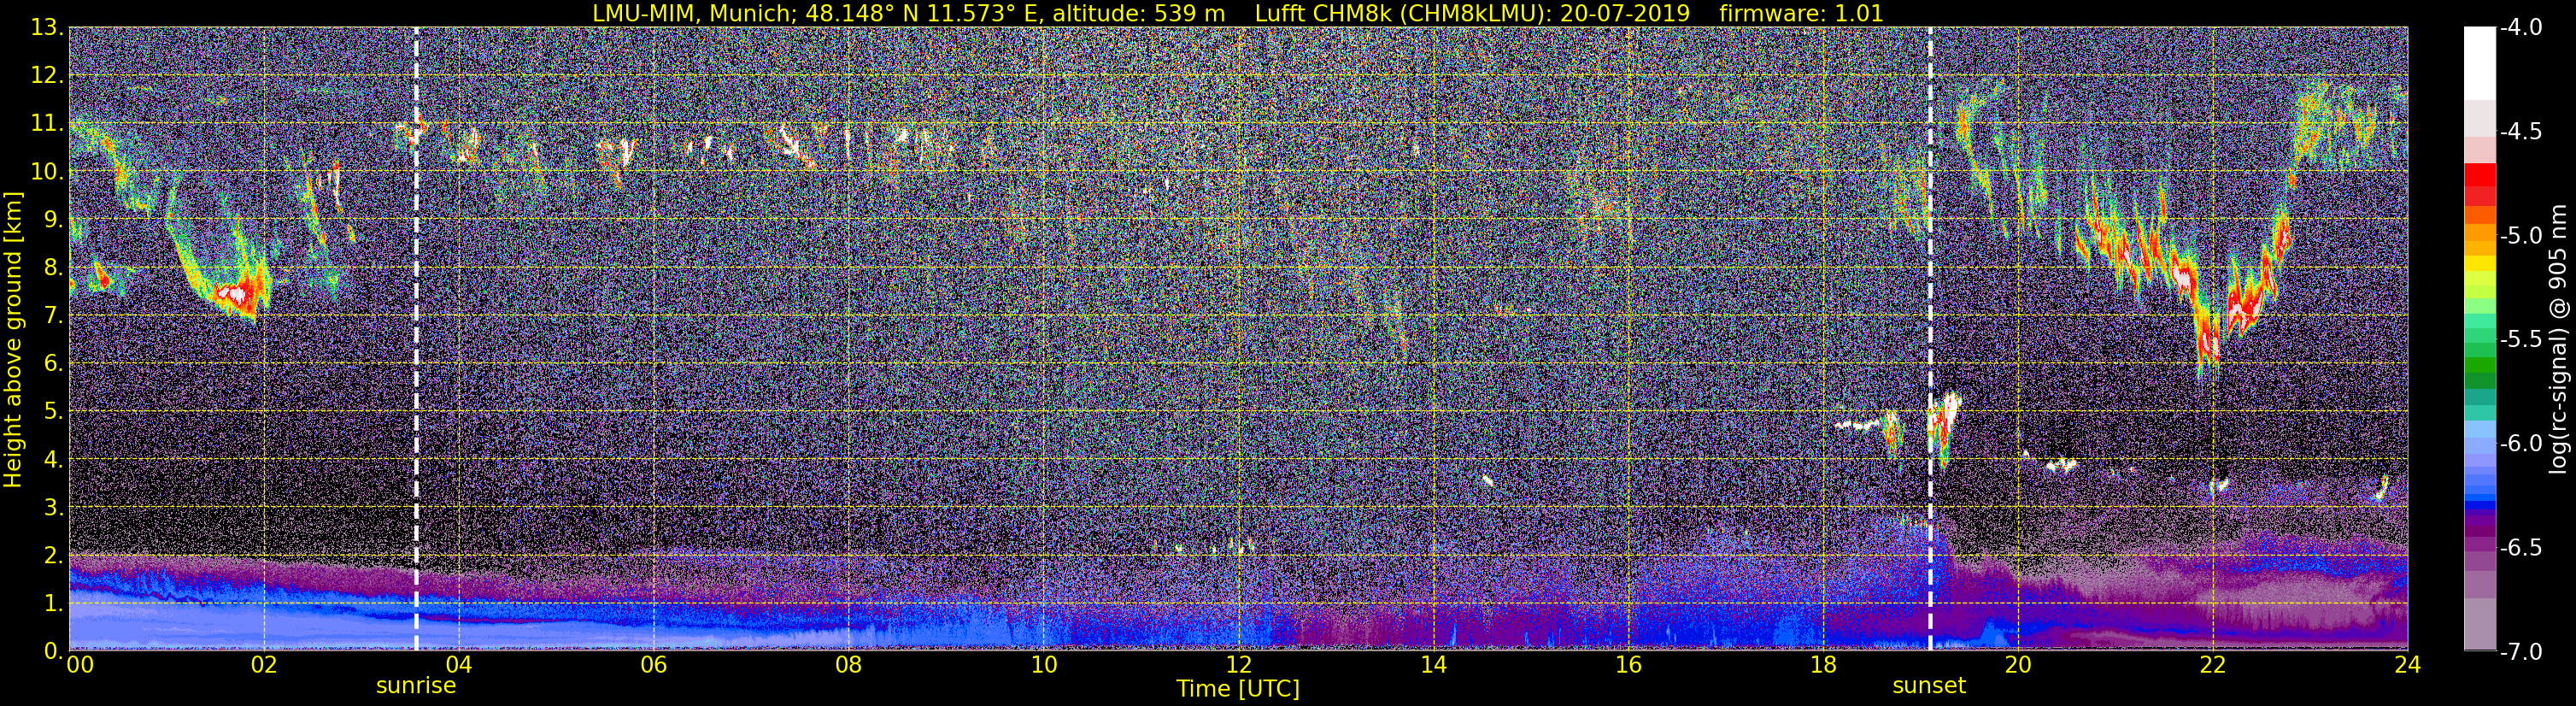Image resolution: width=2576 pixels, height=706 pixels.
Task: Click the firmware: 1.01 label
Action: tap(1801, 13)
